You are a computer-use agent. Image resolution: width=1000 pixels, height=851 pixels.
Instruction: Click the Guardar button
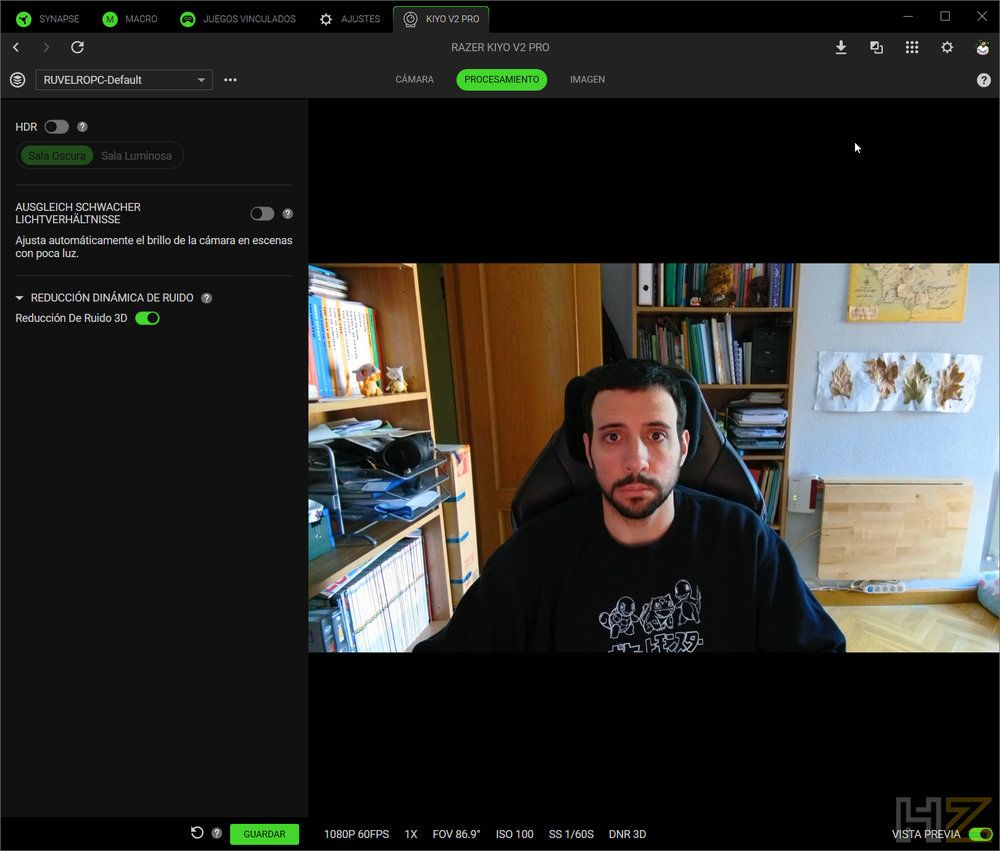click(x=264, y=834)
